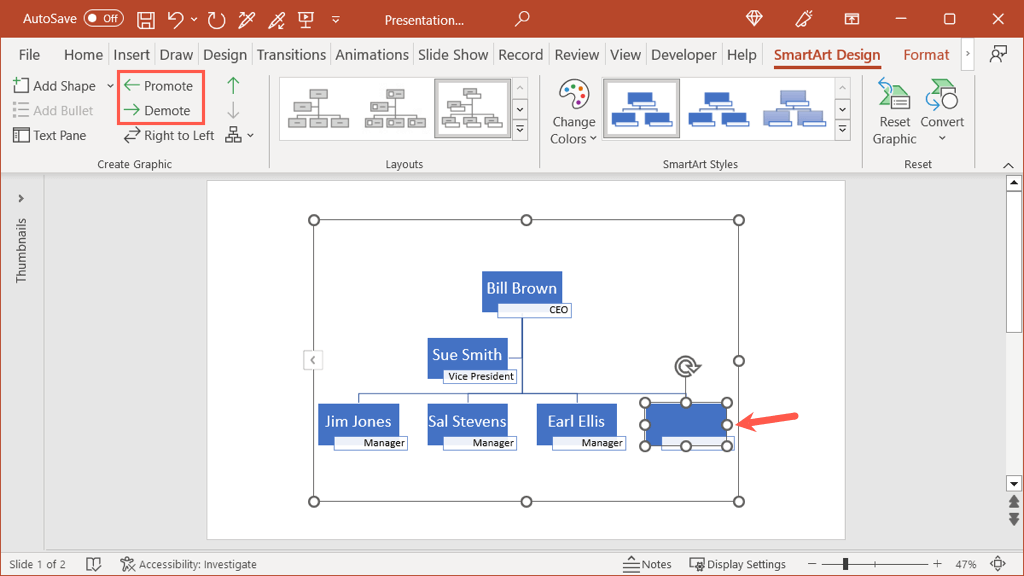Click Add Shape button

tap(55, 86)
